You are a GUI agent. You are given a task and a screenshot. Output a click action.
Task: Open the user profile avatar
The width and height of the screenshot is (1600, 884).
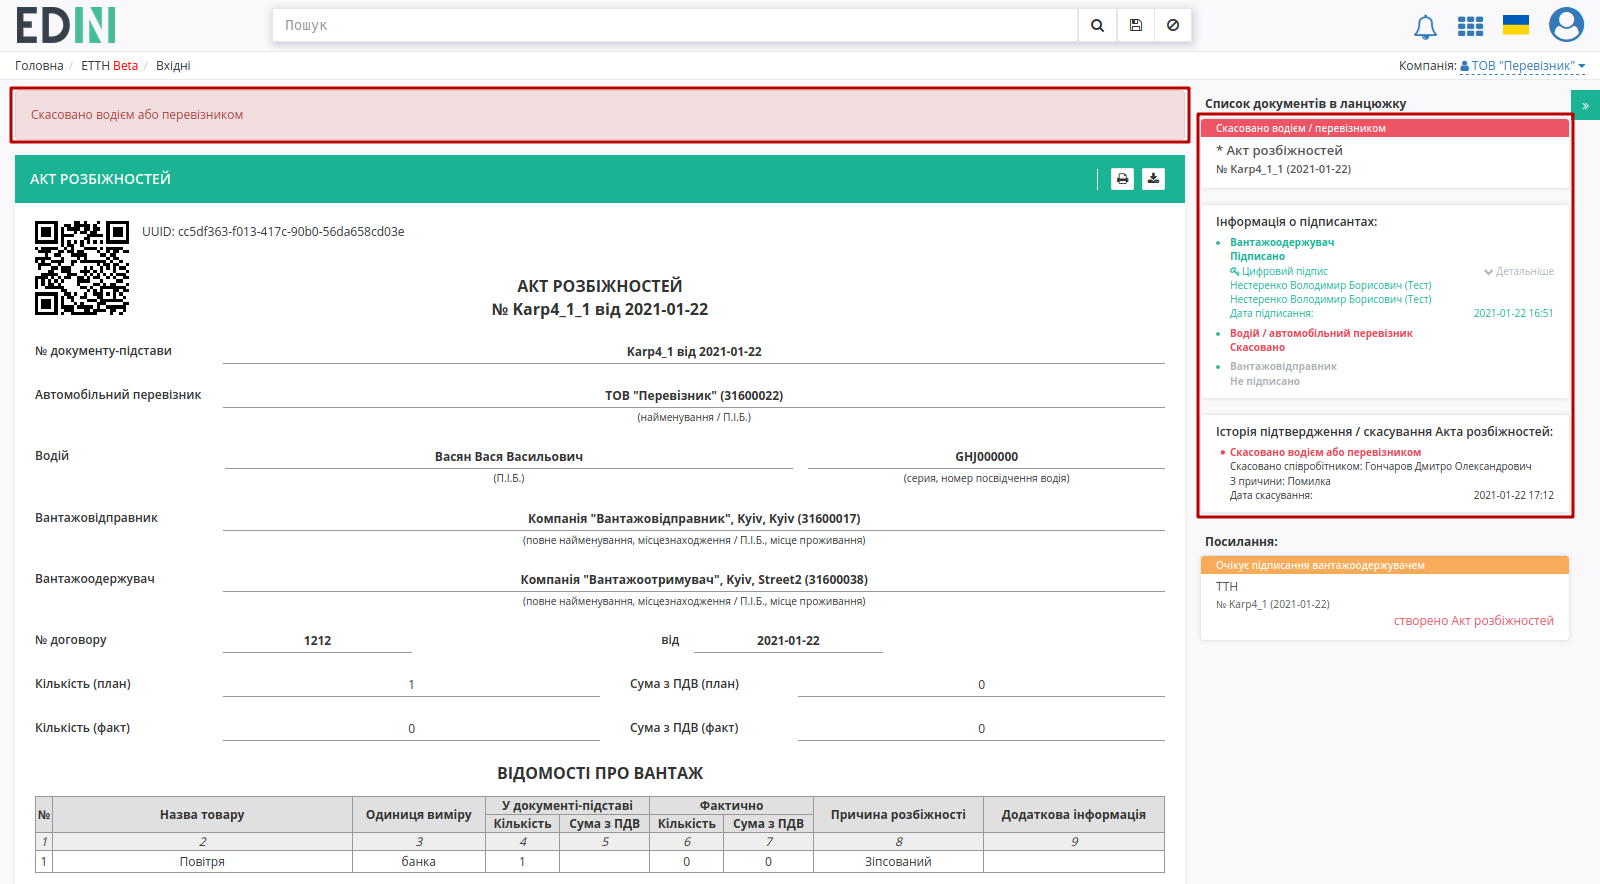[1566, 25]
